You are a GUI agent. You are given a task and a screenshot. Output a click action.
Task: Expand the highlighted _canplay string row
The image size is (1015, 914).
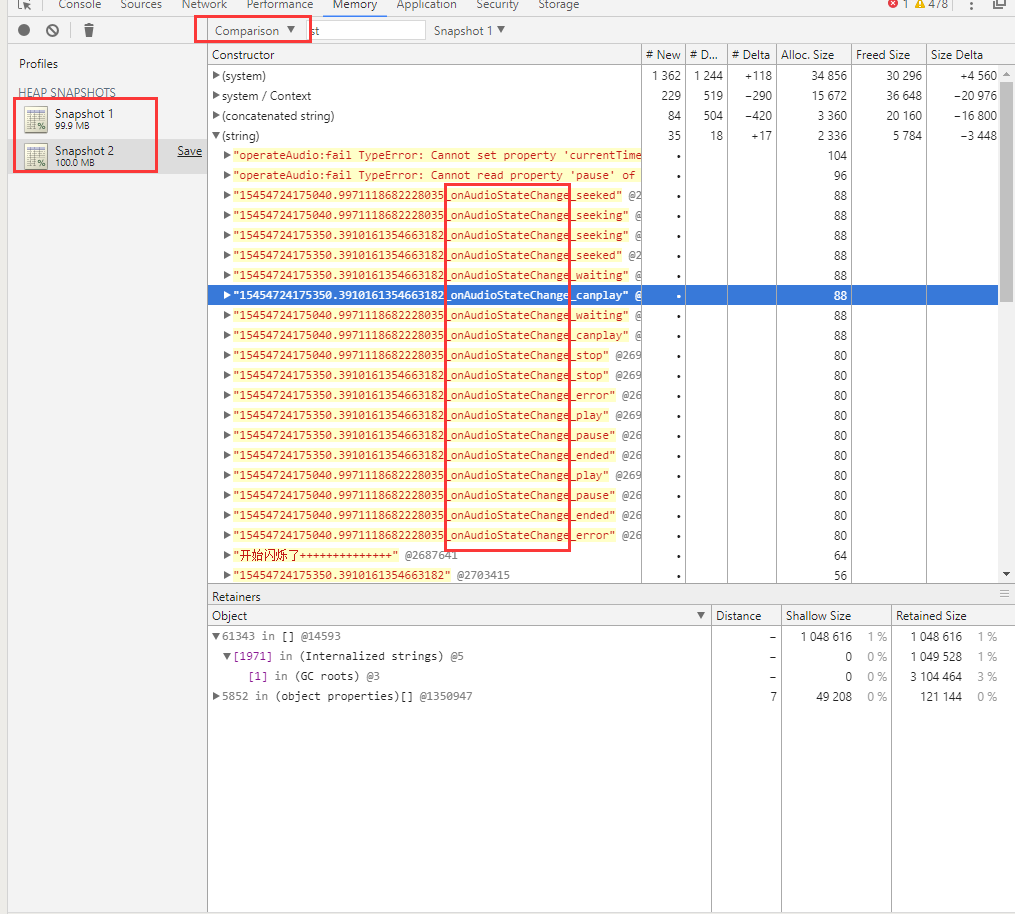(x=227, y=295)
